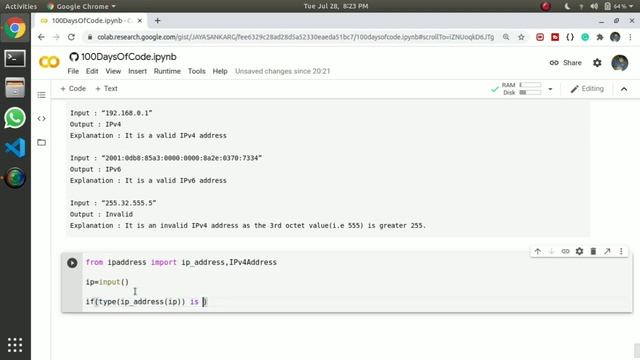This screenshot has width=640, height=360.
Task: Reload the page
Action: [71, 37]
